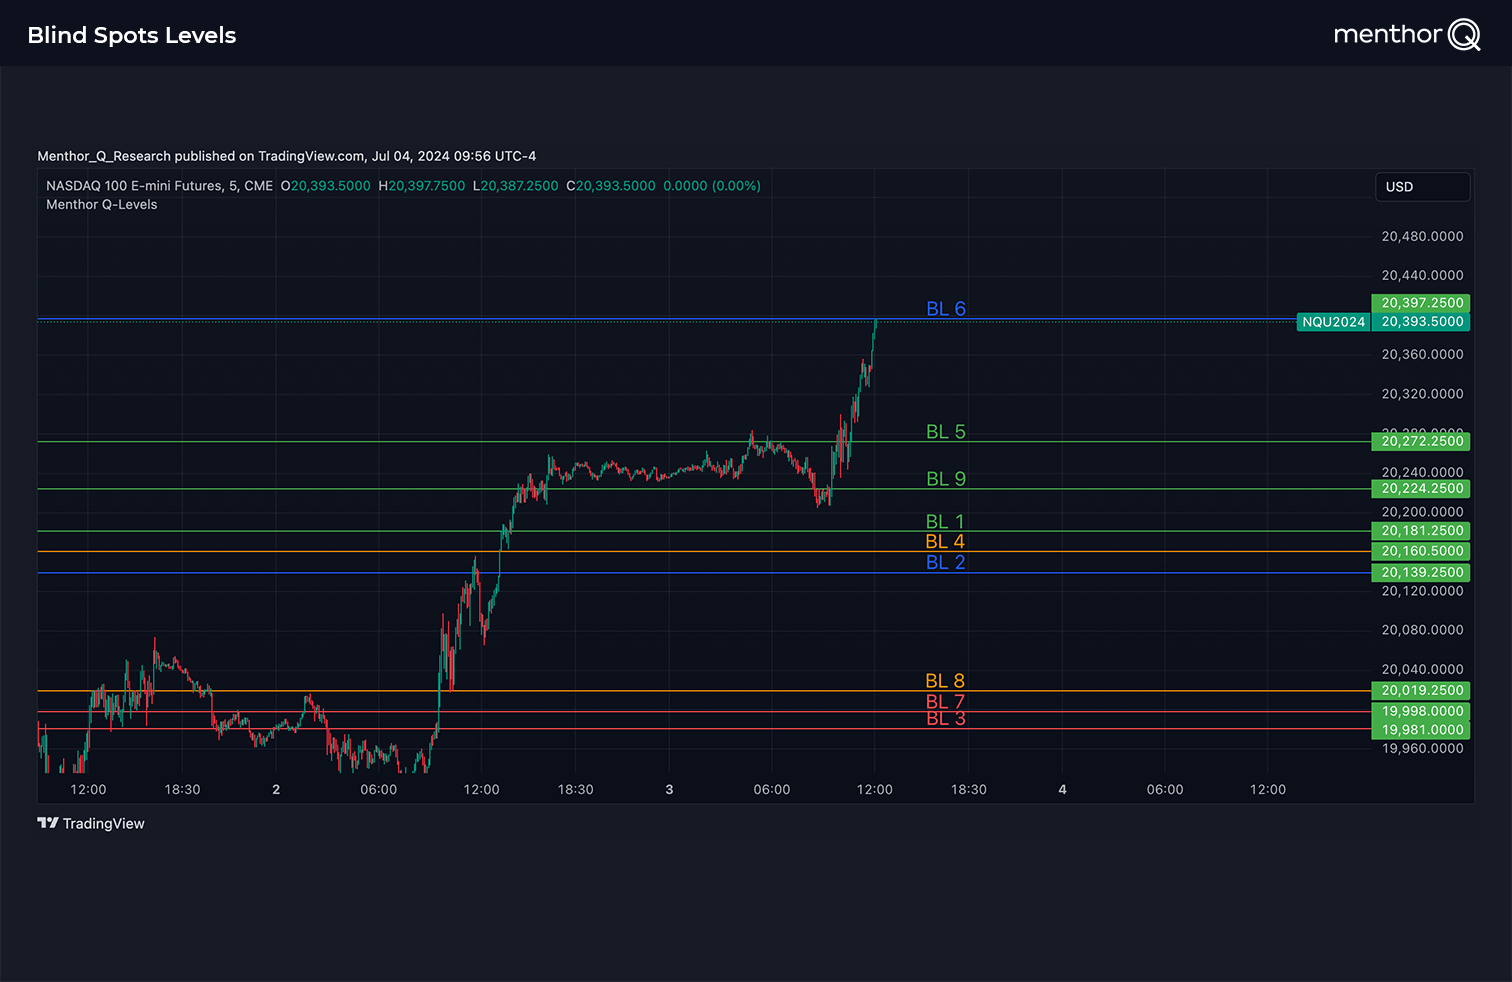Click the date 3 on time axis
Image resolution: width=1512 pixels, height=982 pixels.
[x=669, y=789]
